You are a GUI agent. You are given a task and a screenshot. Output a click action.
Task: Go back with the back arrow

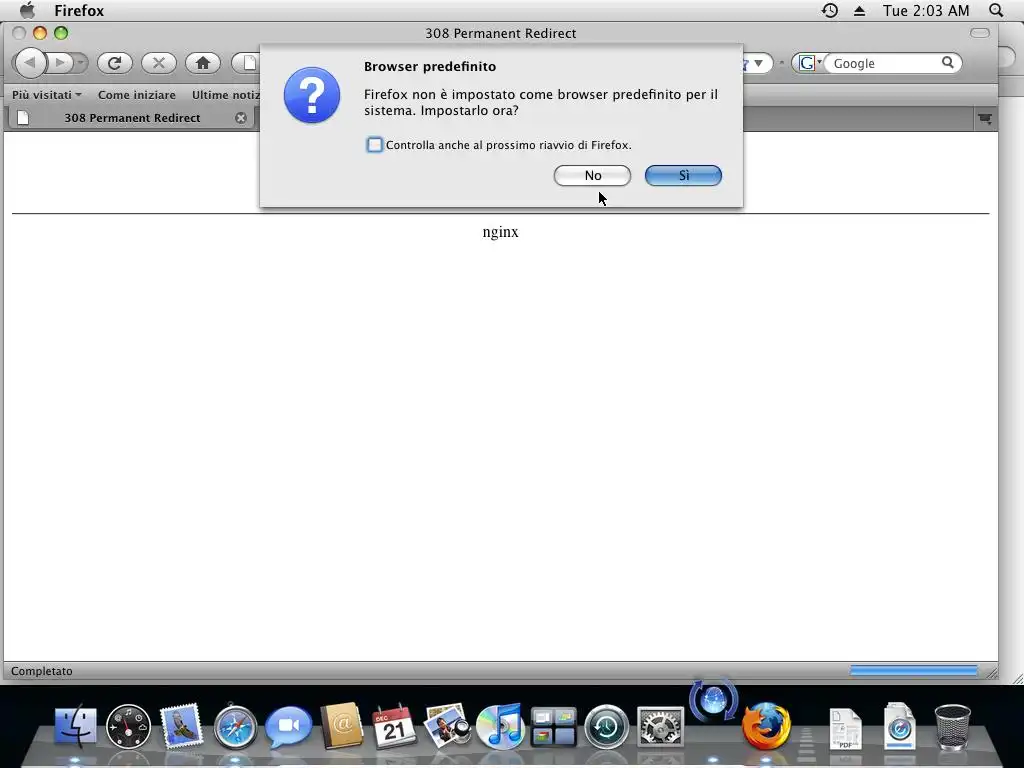click(30, 63)
